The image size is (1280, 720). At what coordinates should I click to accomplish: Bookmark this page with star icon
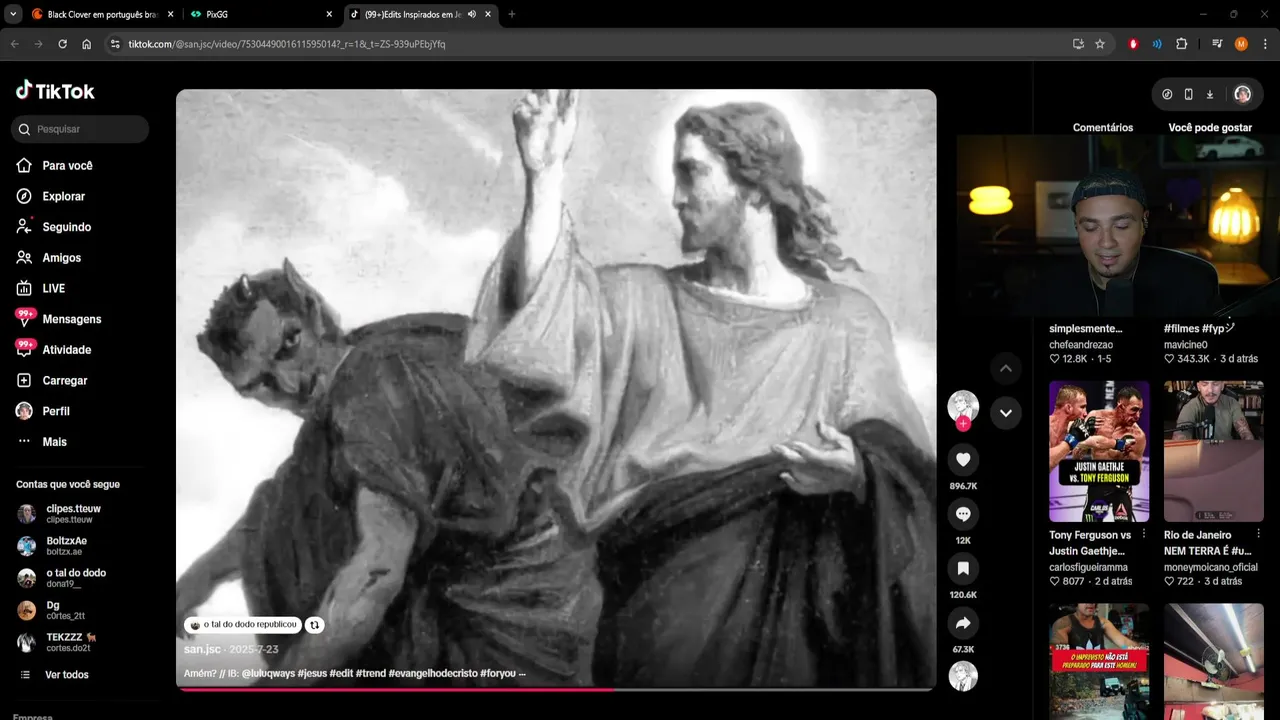[x=1100, y=44]
